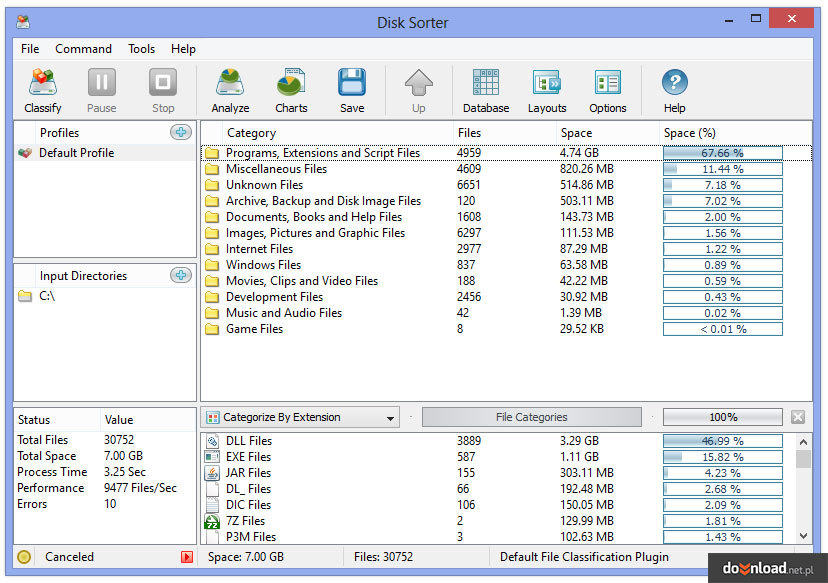Screen dimensions: 828x583
Task: Sort by the Space column header
Action: point(607,133)
